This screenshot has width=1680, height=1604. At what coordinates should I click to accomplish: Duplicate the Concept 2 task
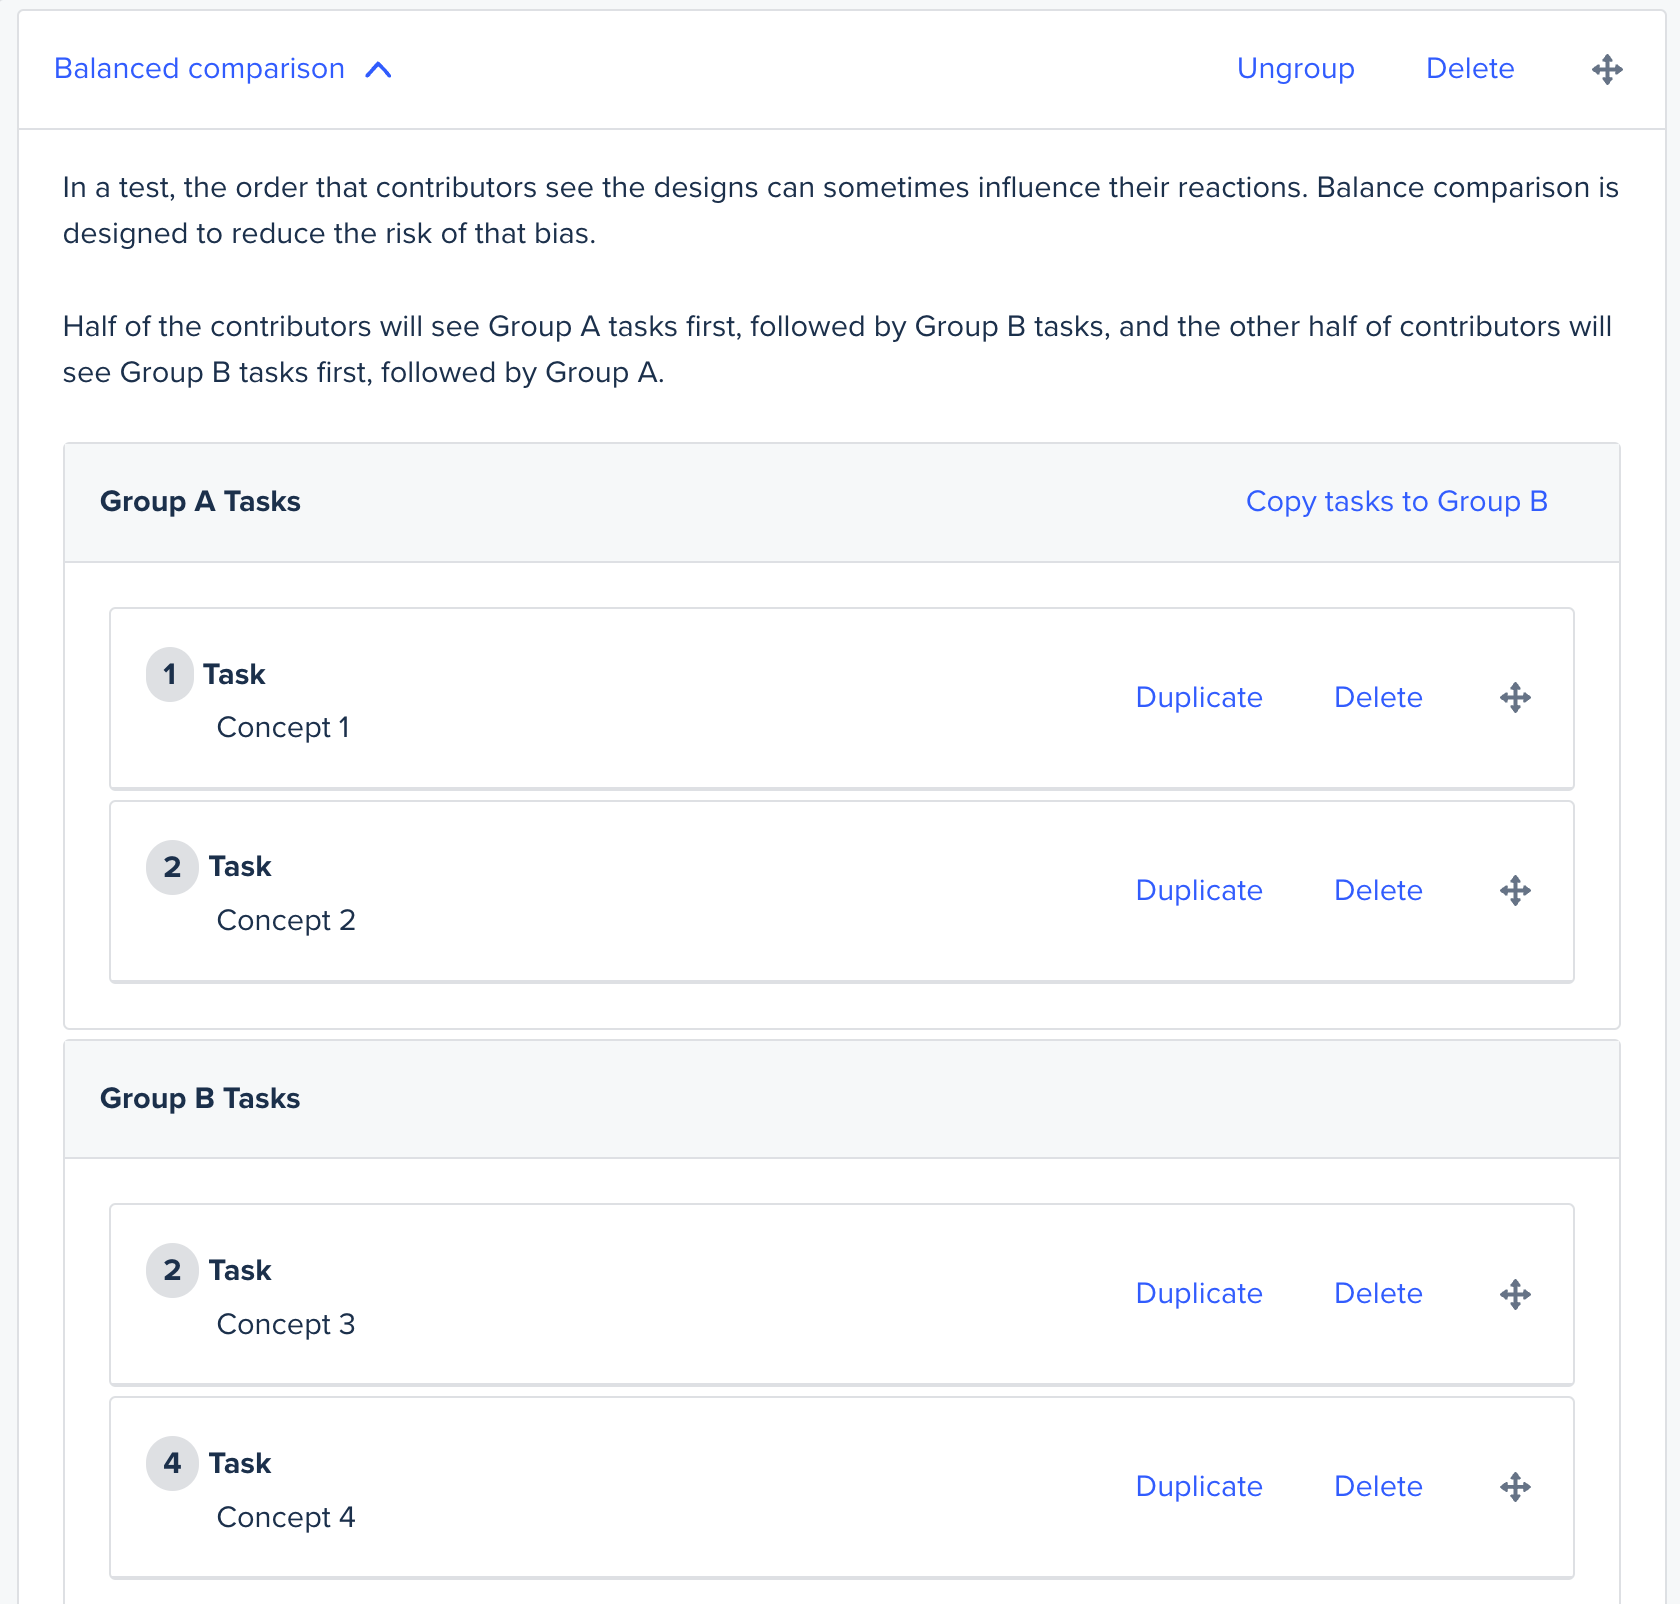(1199, 890)
